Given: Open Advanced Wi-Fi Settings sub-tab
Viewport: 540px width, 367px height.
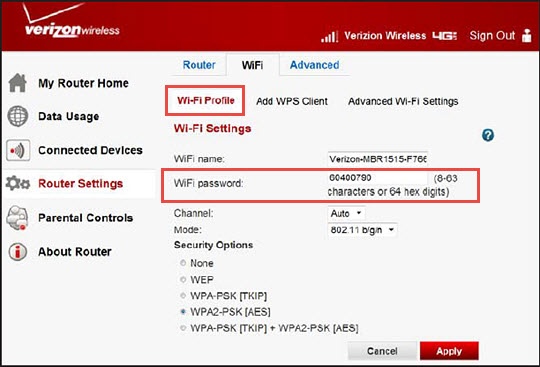Looking at the screenshot, I should pos(403,101).
